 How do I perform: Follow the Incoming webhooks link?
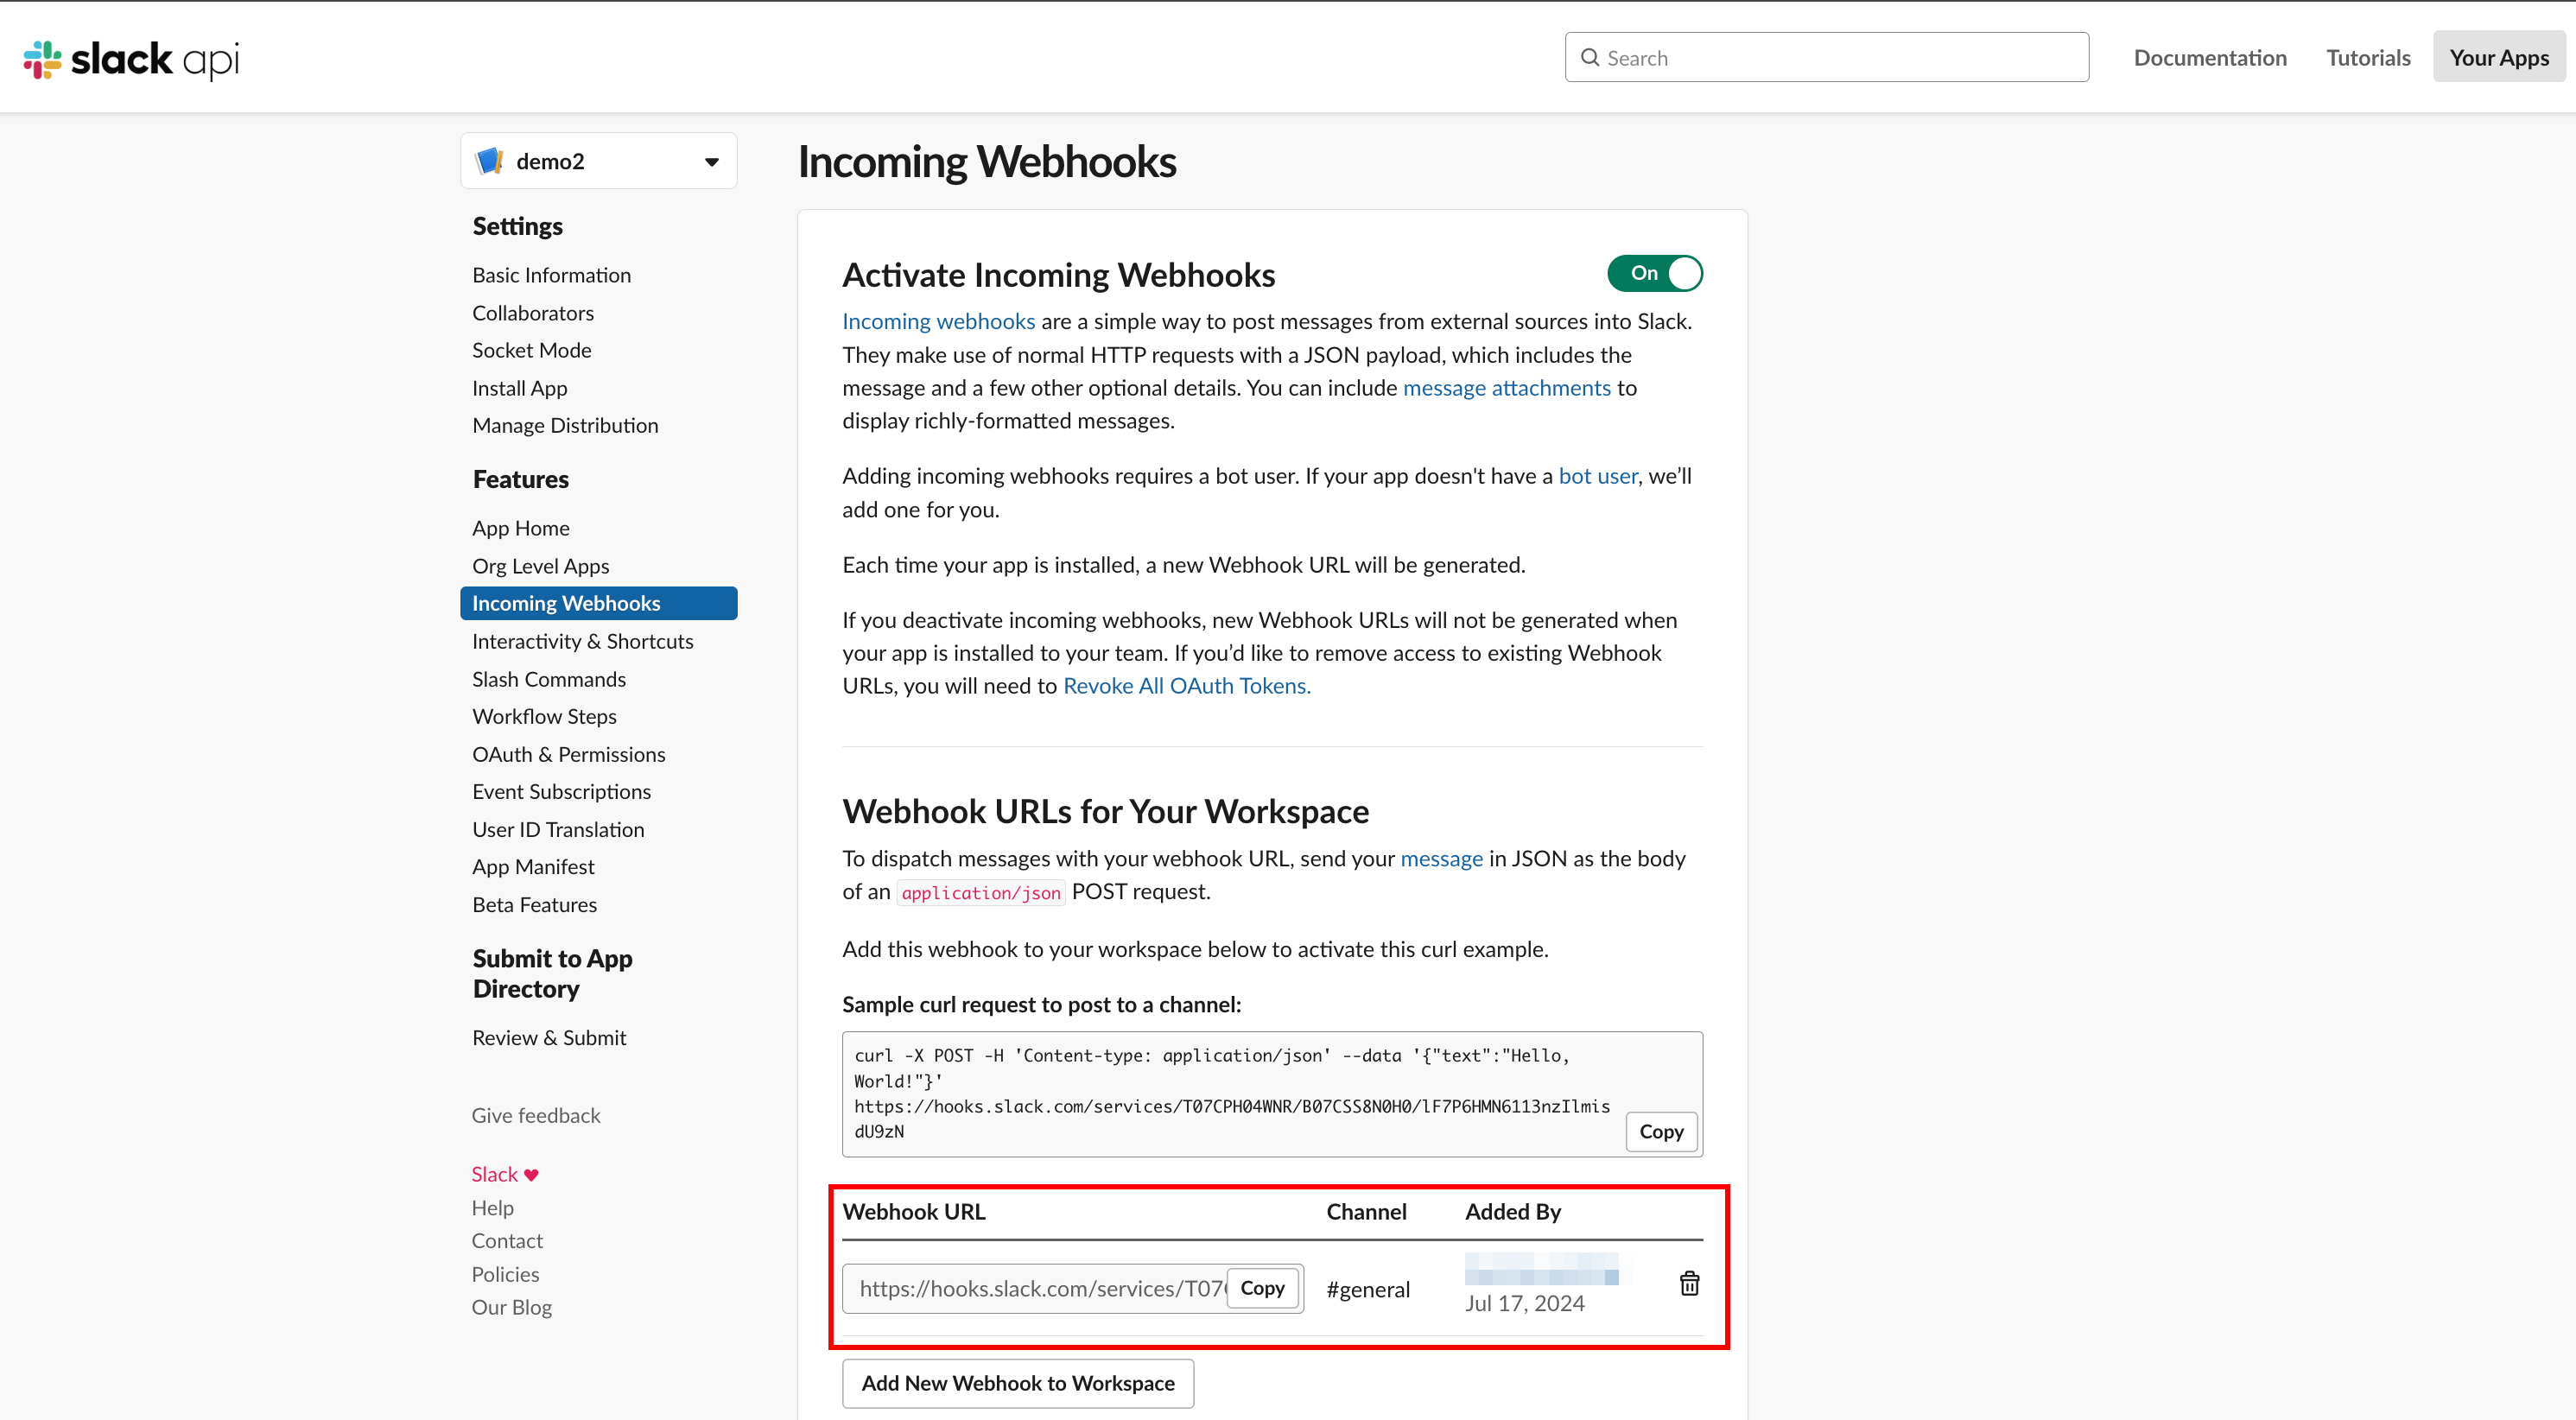(x=938, y=321)
